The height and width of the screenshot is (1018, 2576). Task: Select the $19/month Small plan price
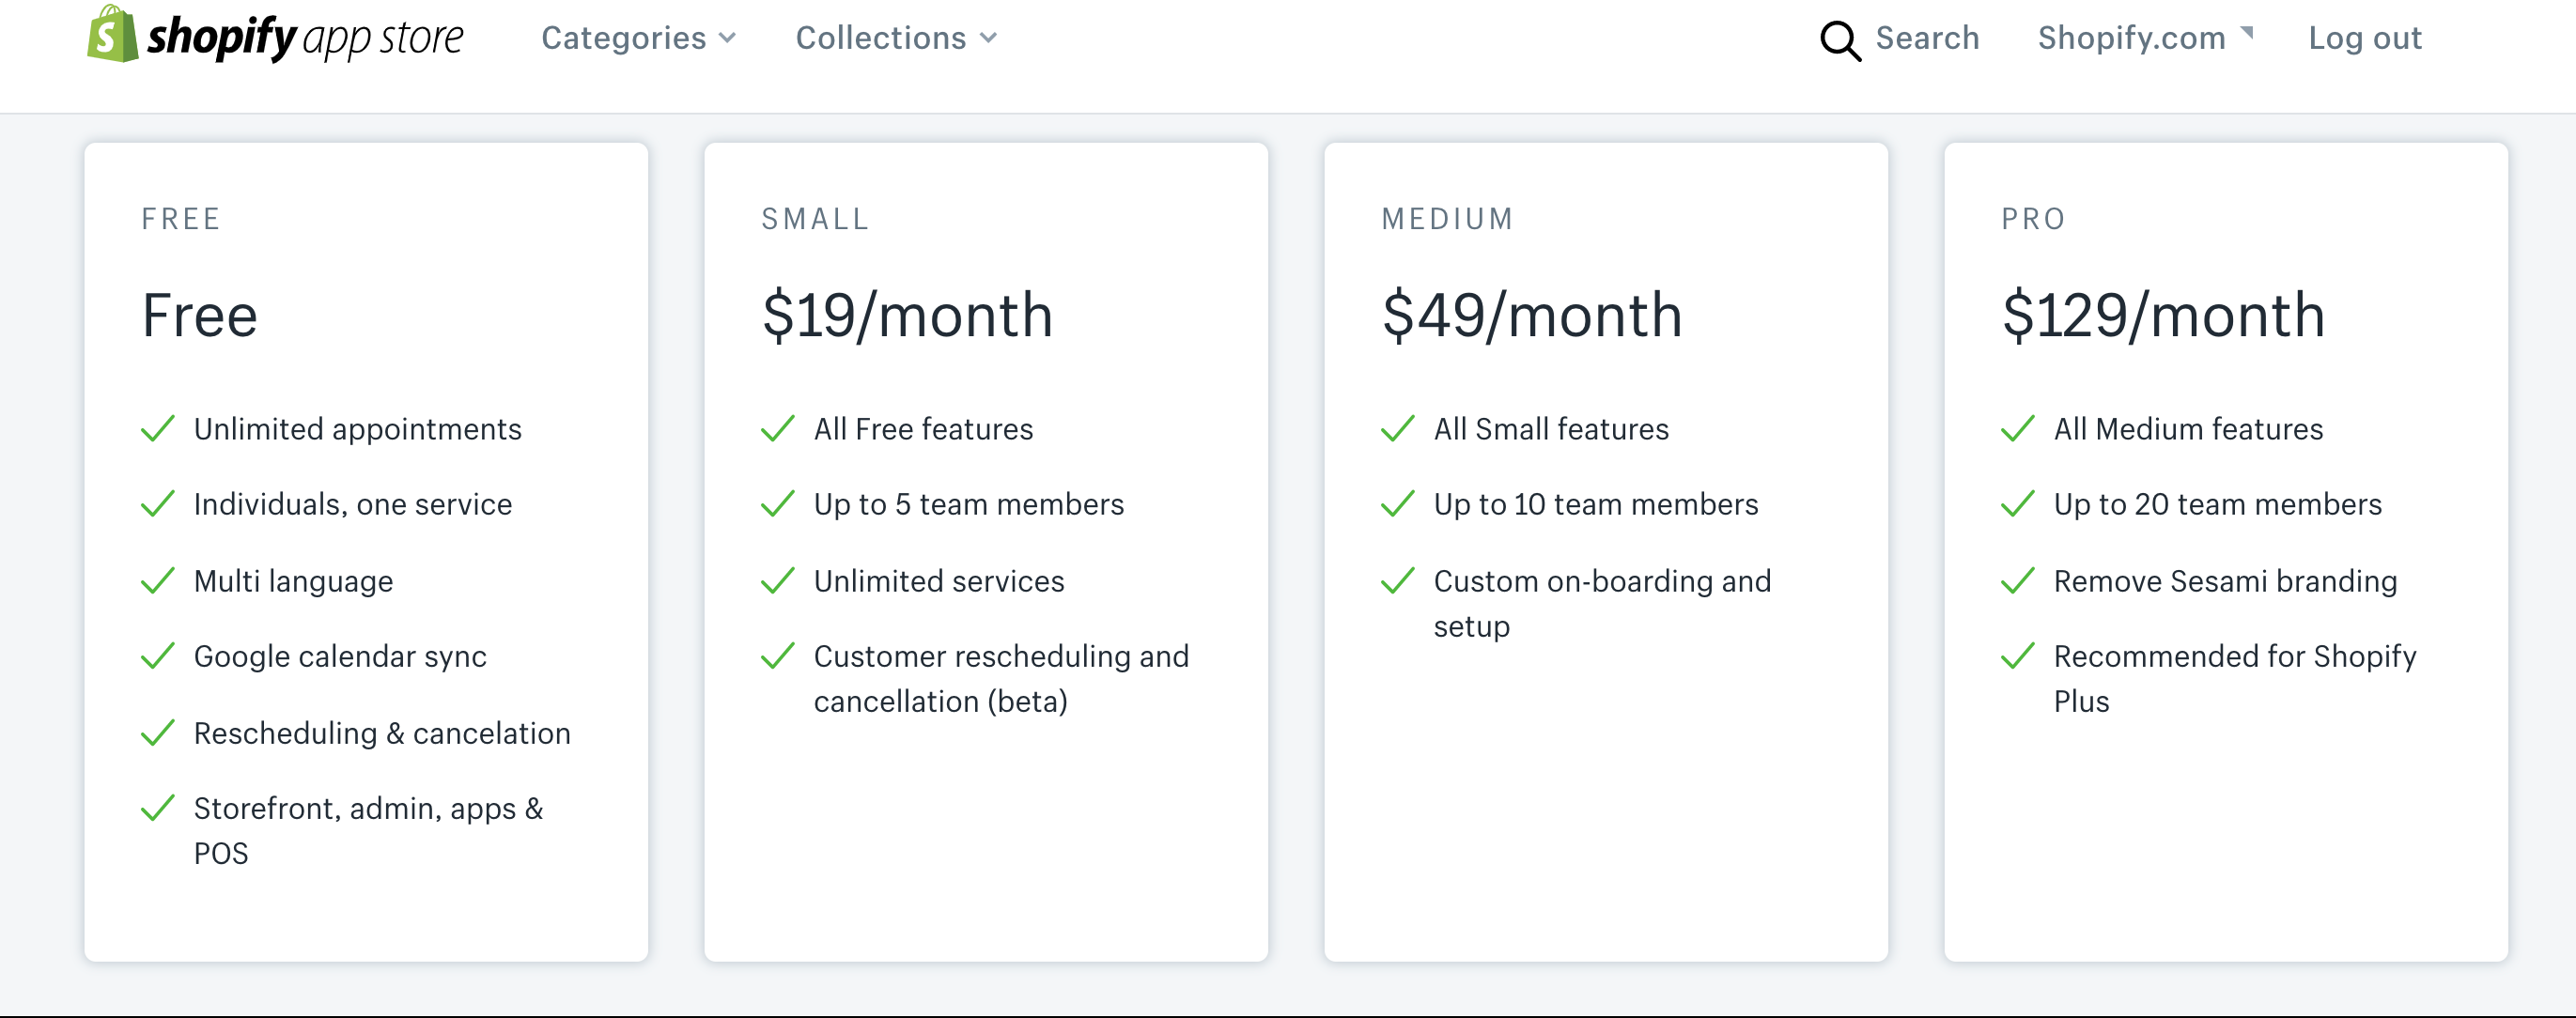point(907,315)
